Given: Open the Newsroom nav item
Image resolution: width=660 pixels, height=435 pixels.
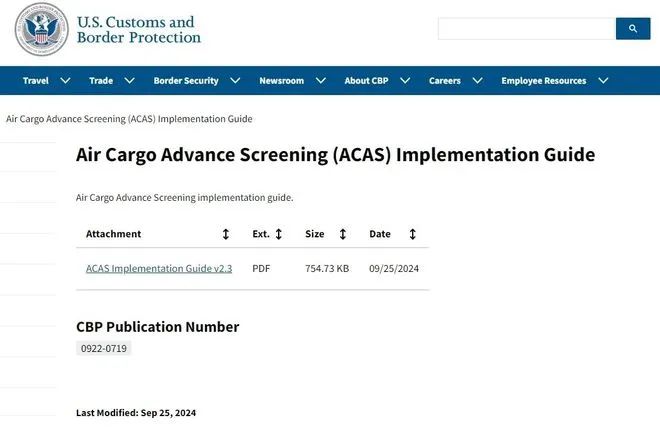Looking at the screenshot, I should [x=282, y=80].
